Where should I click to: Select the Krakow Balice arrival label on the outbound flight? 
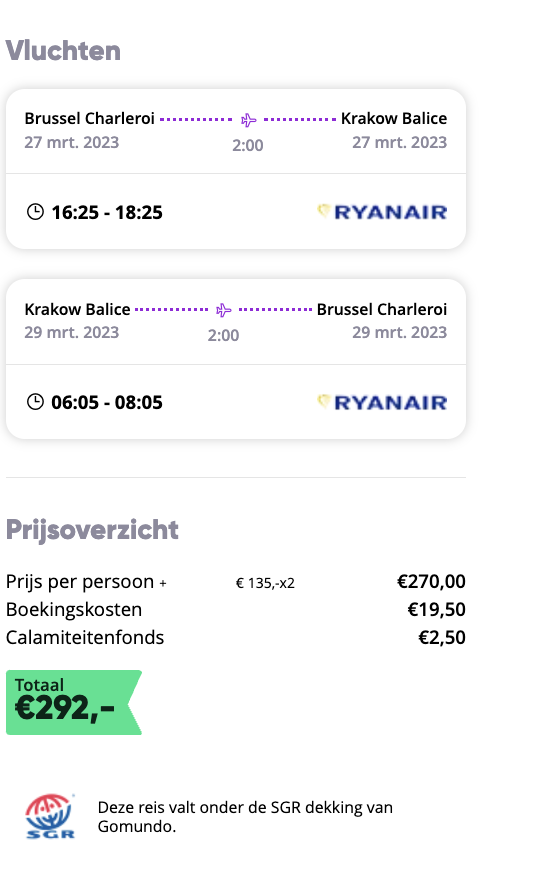(394, 118)
